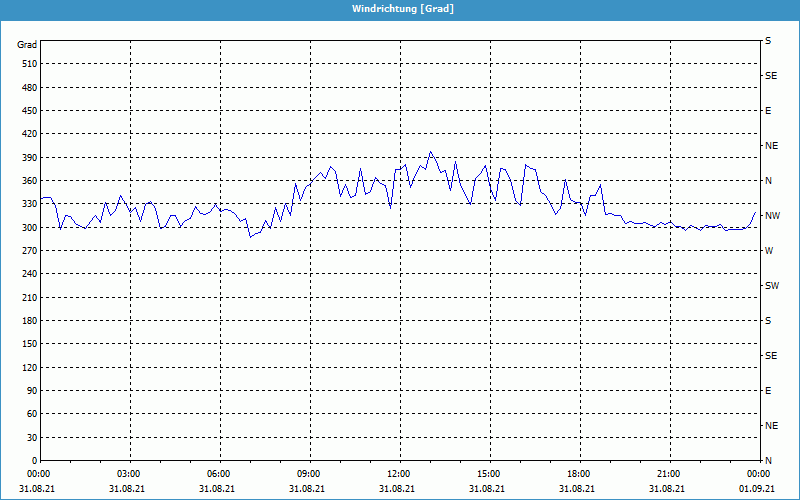Click the 360 degree y-axis label
Image resolution: width=800 pixels, height=500 pixels.
28,181
